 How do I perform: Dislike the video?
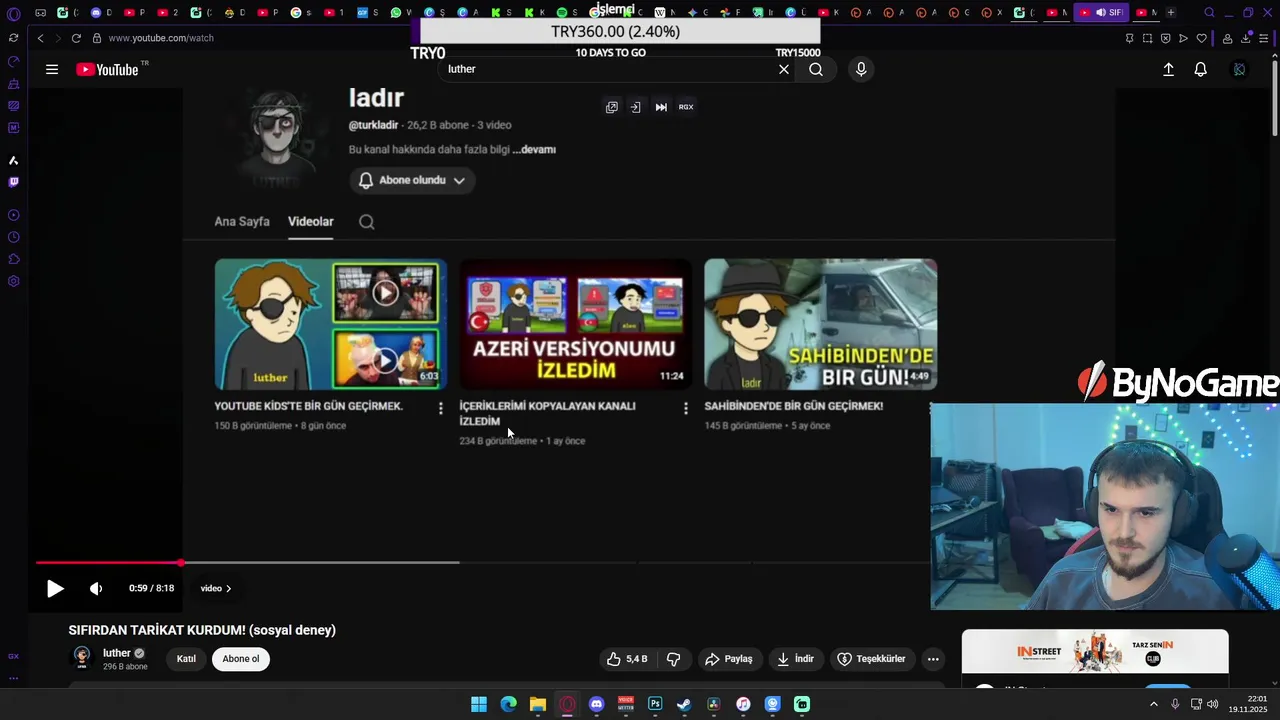[674, 659]
